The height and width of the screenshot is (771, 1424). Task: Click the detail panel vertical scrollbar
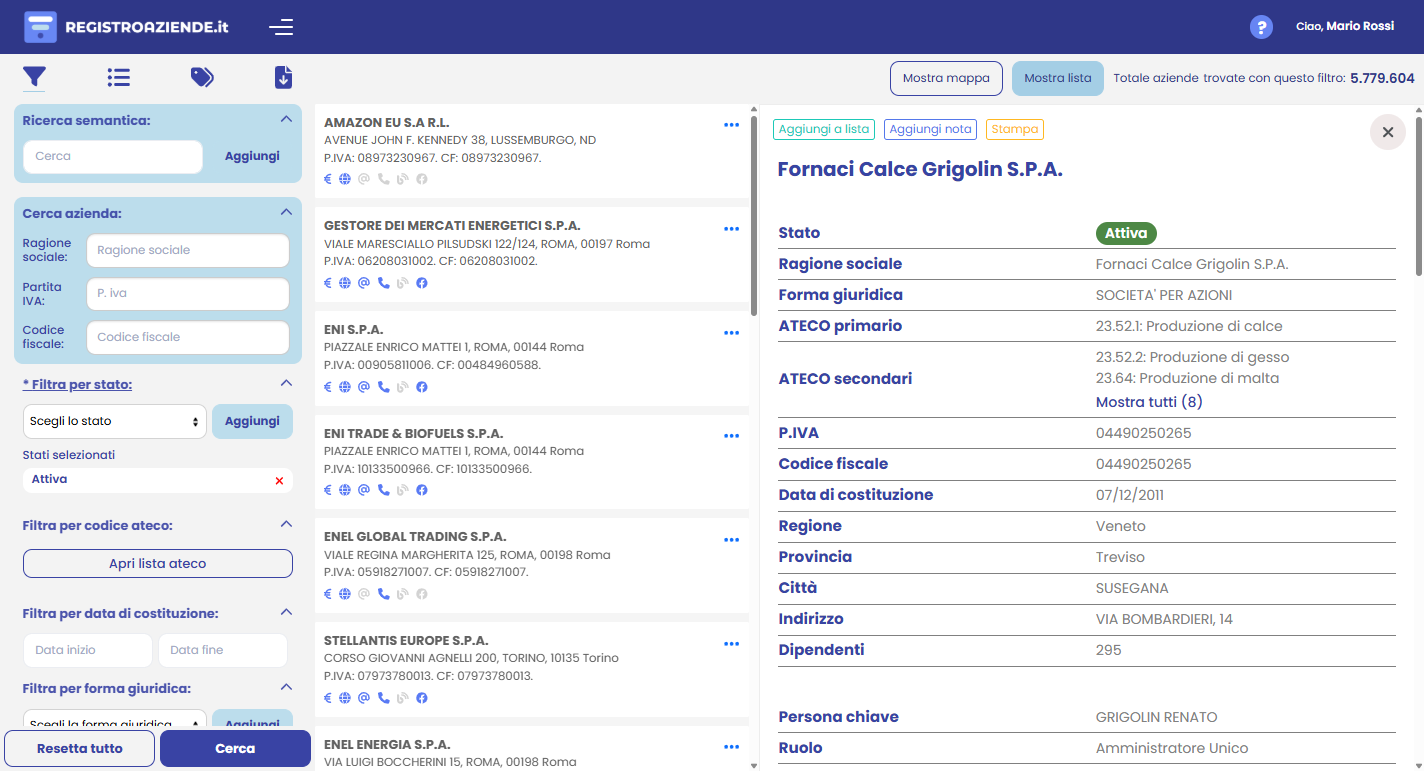click(1417, 195)
